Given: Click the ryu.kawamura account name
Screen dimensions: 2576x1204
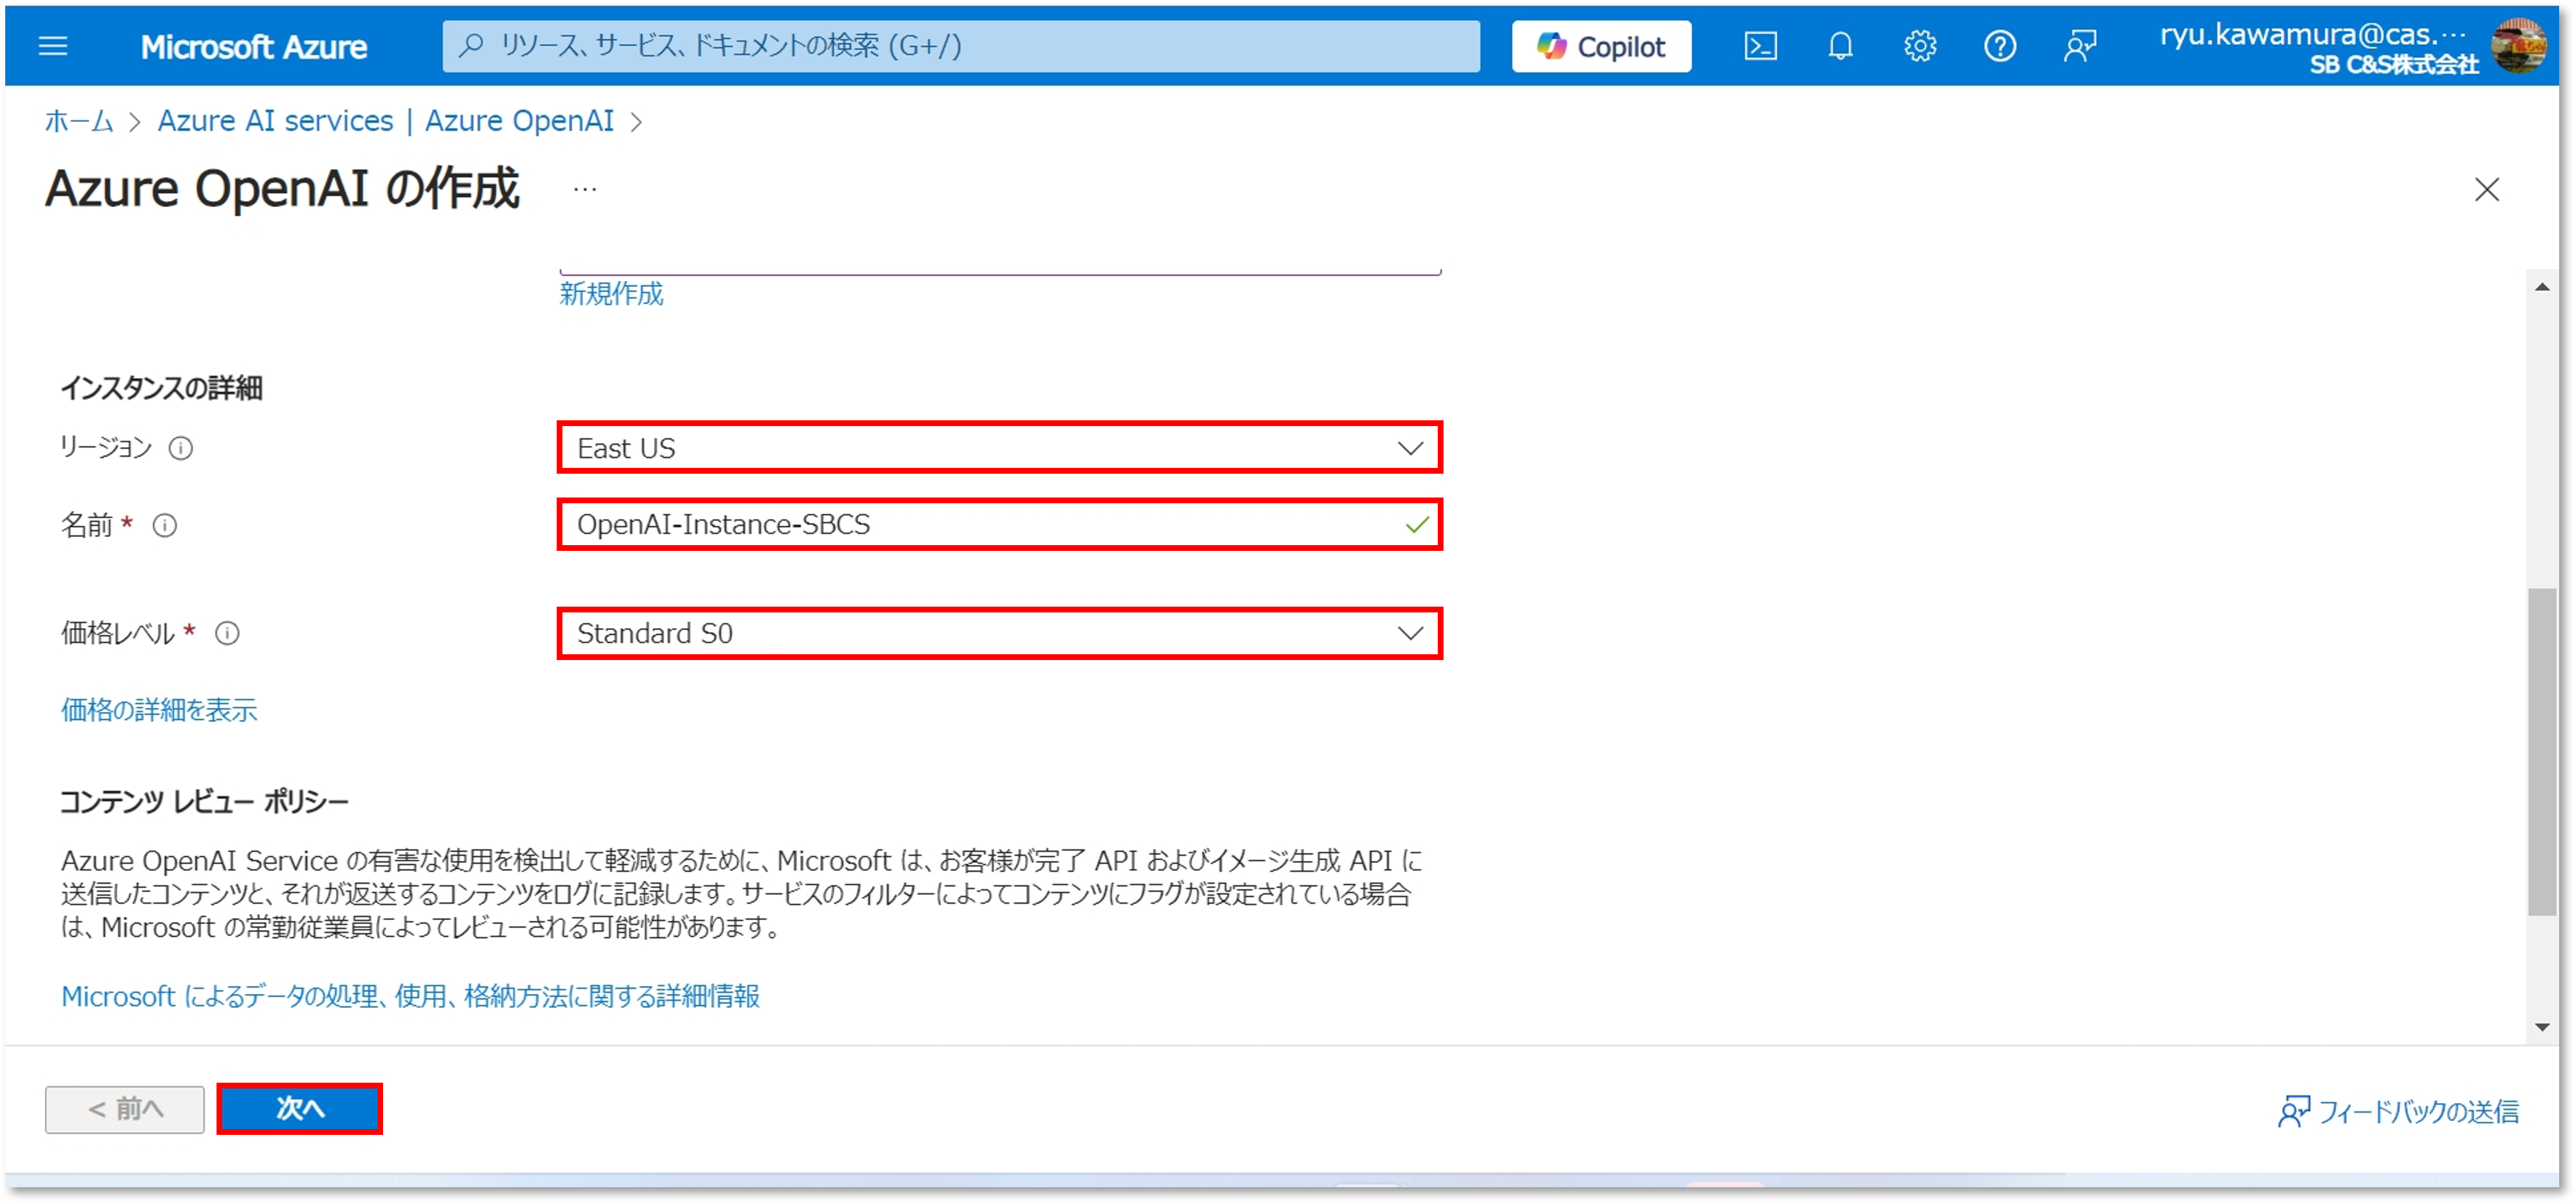Looking at the screenshot, I should coord(2312,34).
